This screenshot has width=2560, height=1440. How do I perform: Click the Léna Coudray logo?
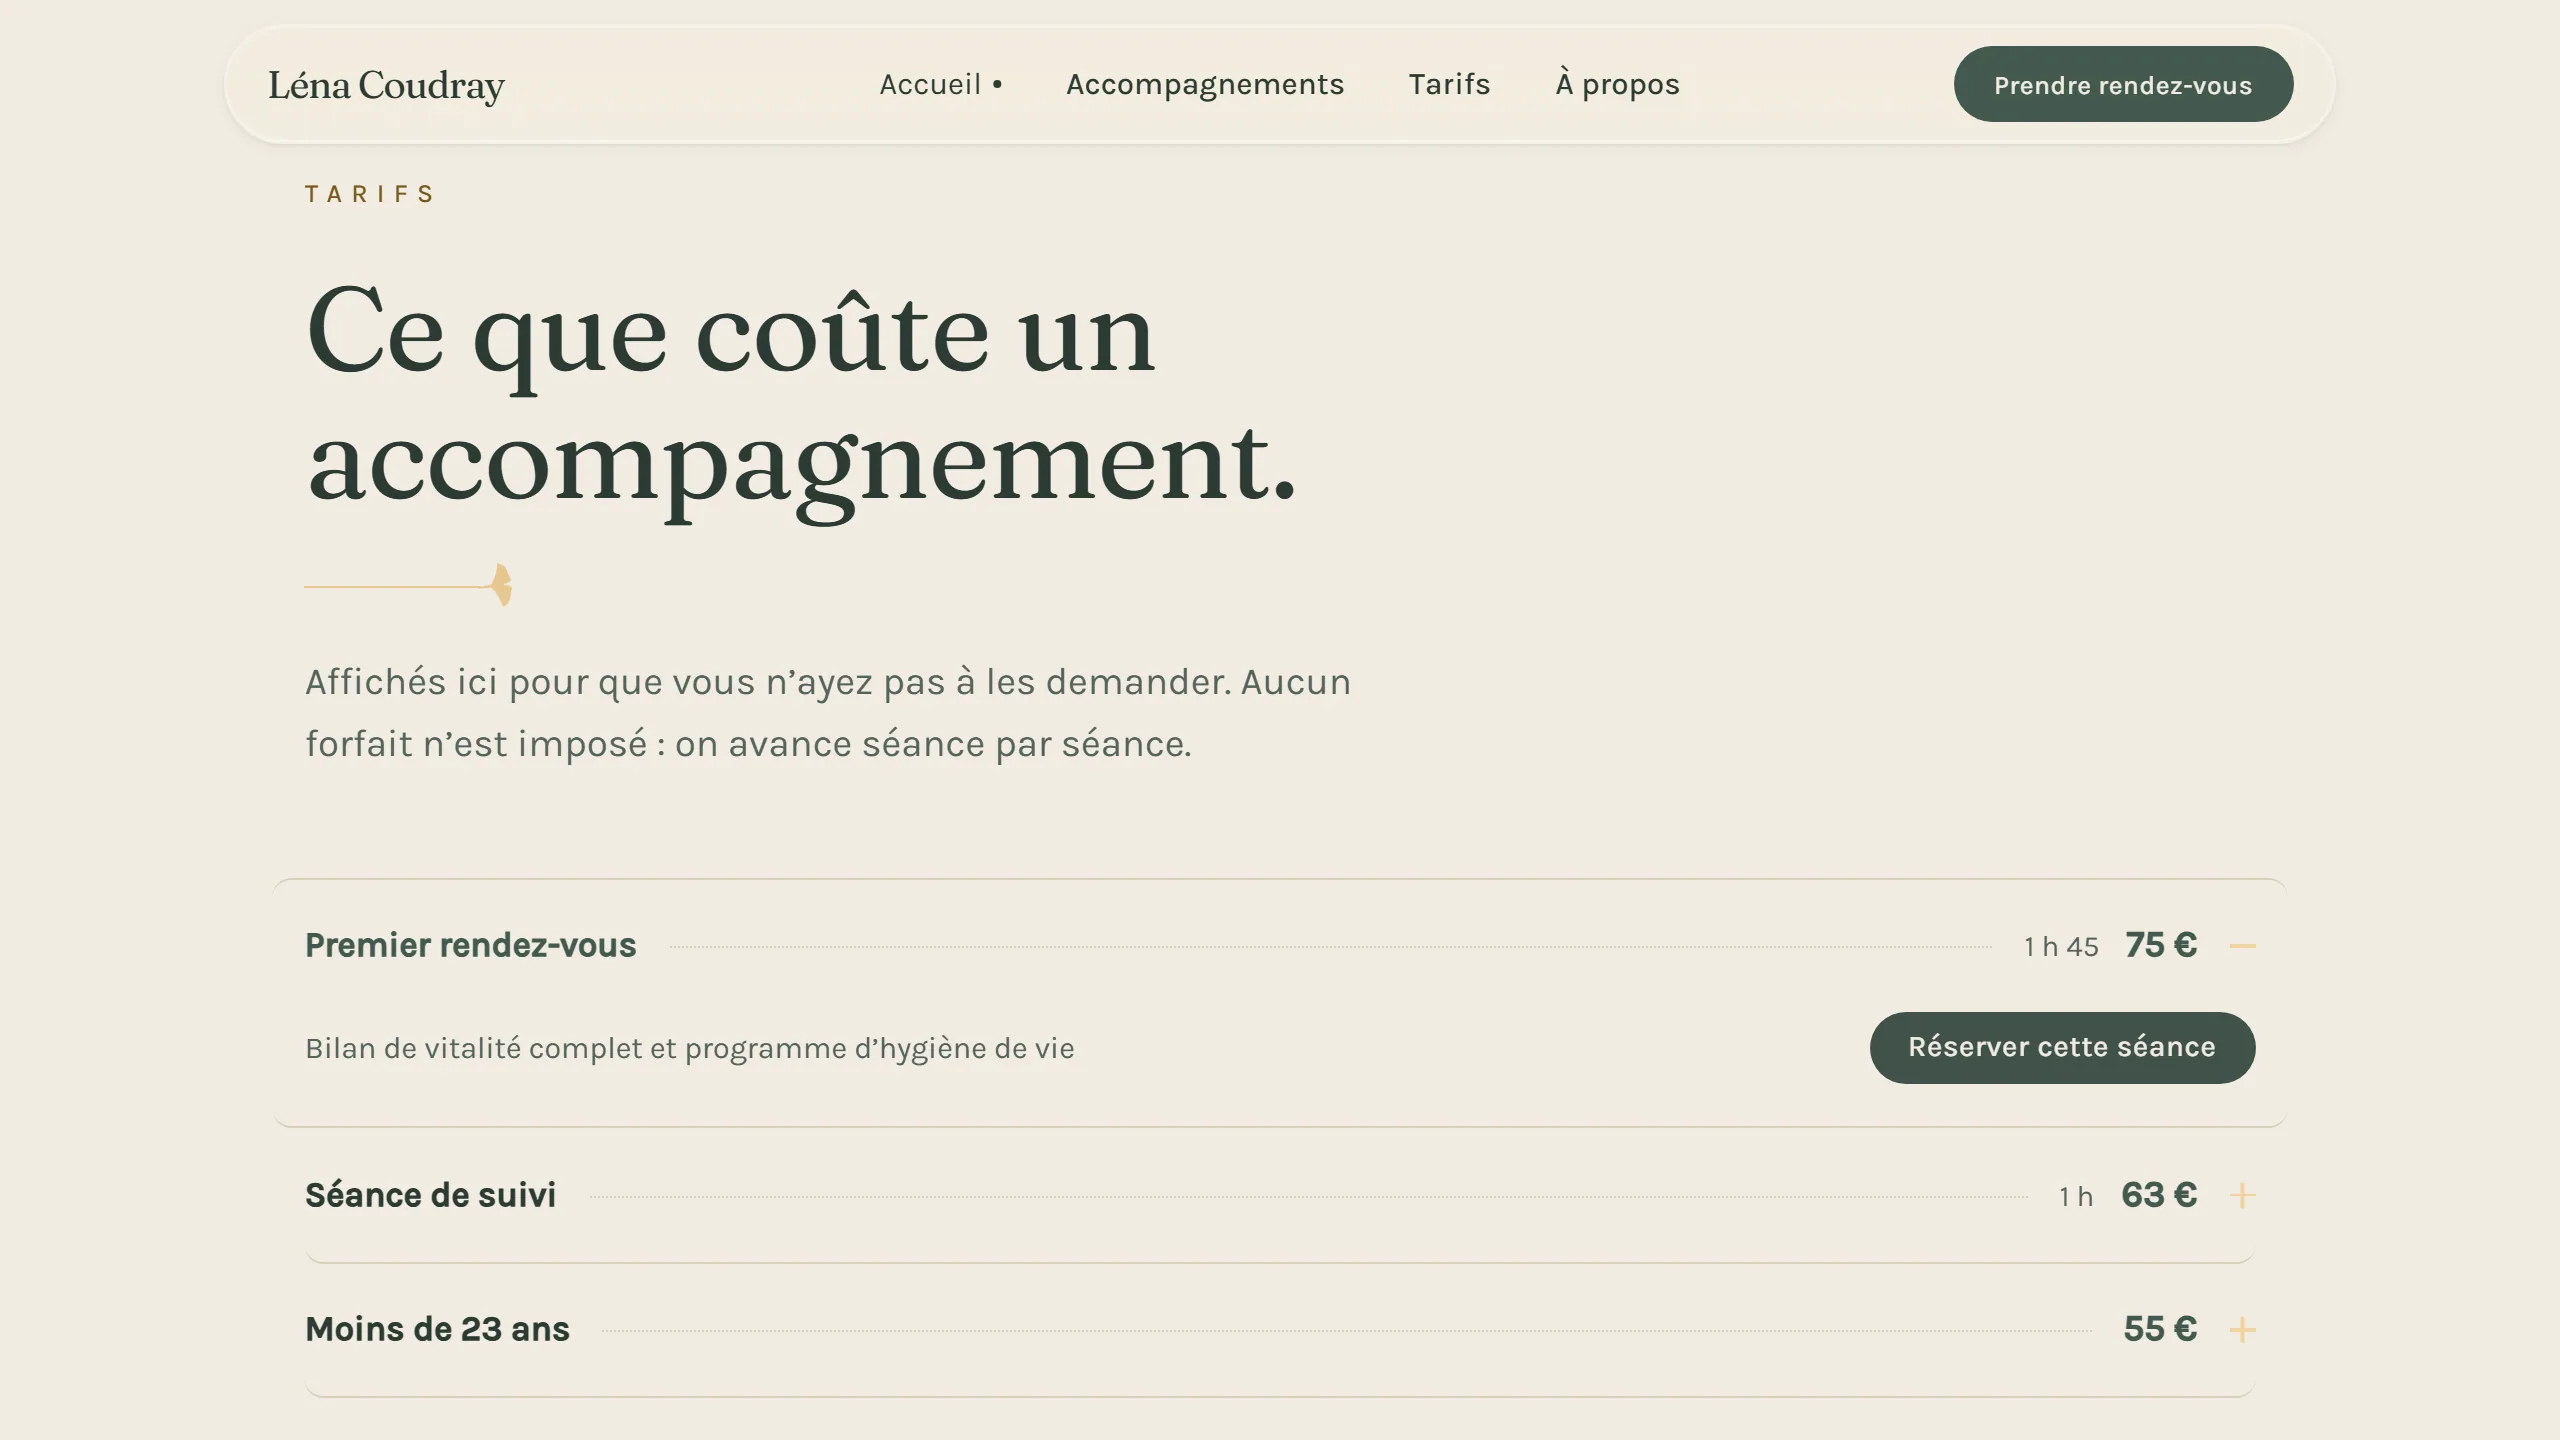386,86
